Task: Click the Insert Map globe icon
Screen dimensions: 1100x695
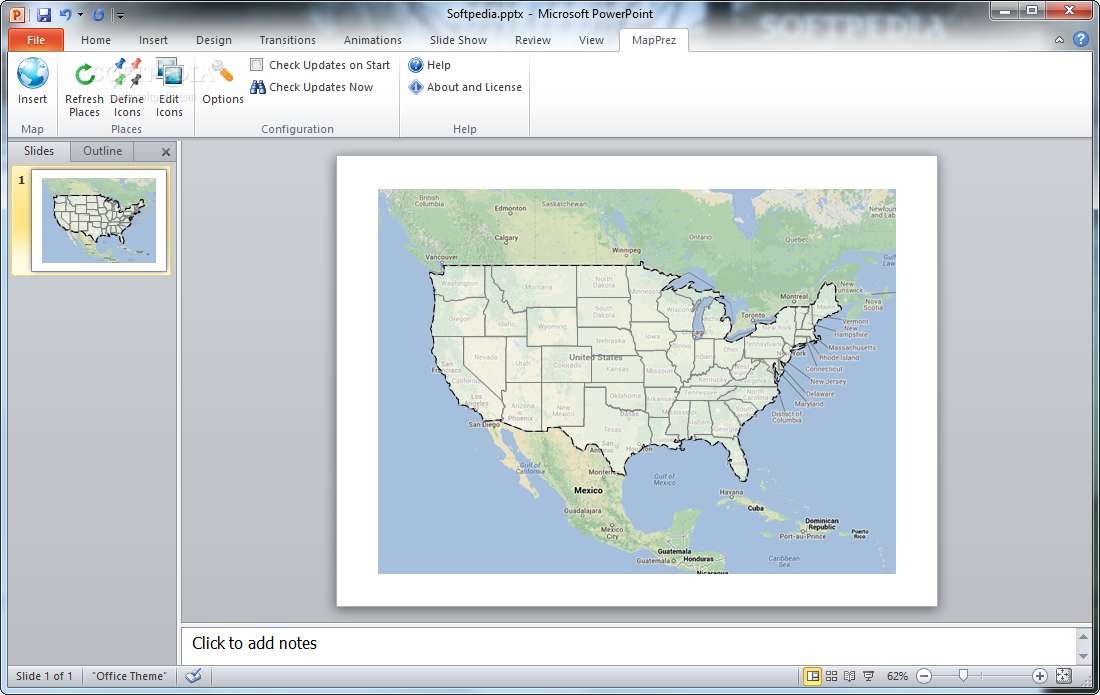Action: click(x=32, y=73)
